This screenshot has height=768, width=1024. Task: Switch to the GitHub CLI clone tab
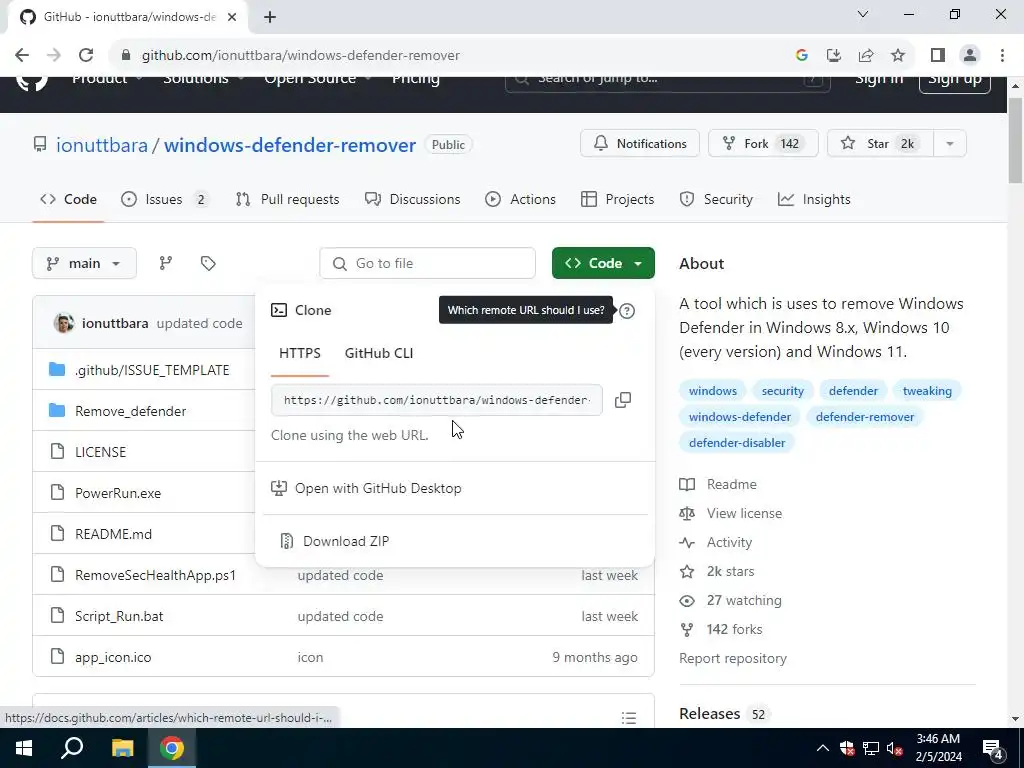pos(379,353)
